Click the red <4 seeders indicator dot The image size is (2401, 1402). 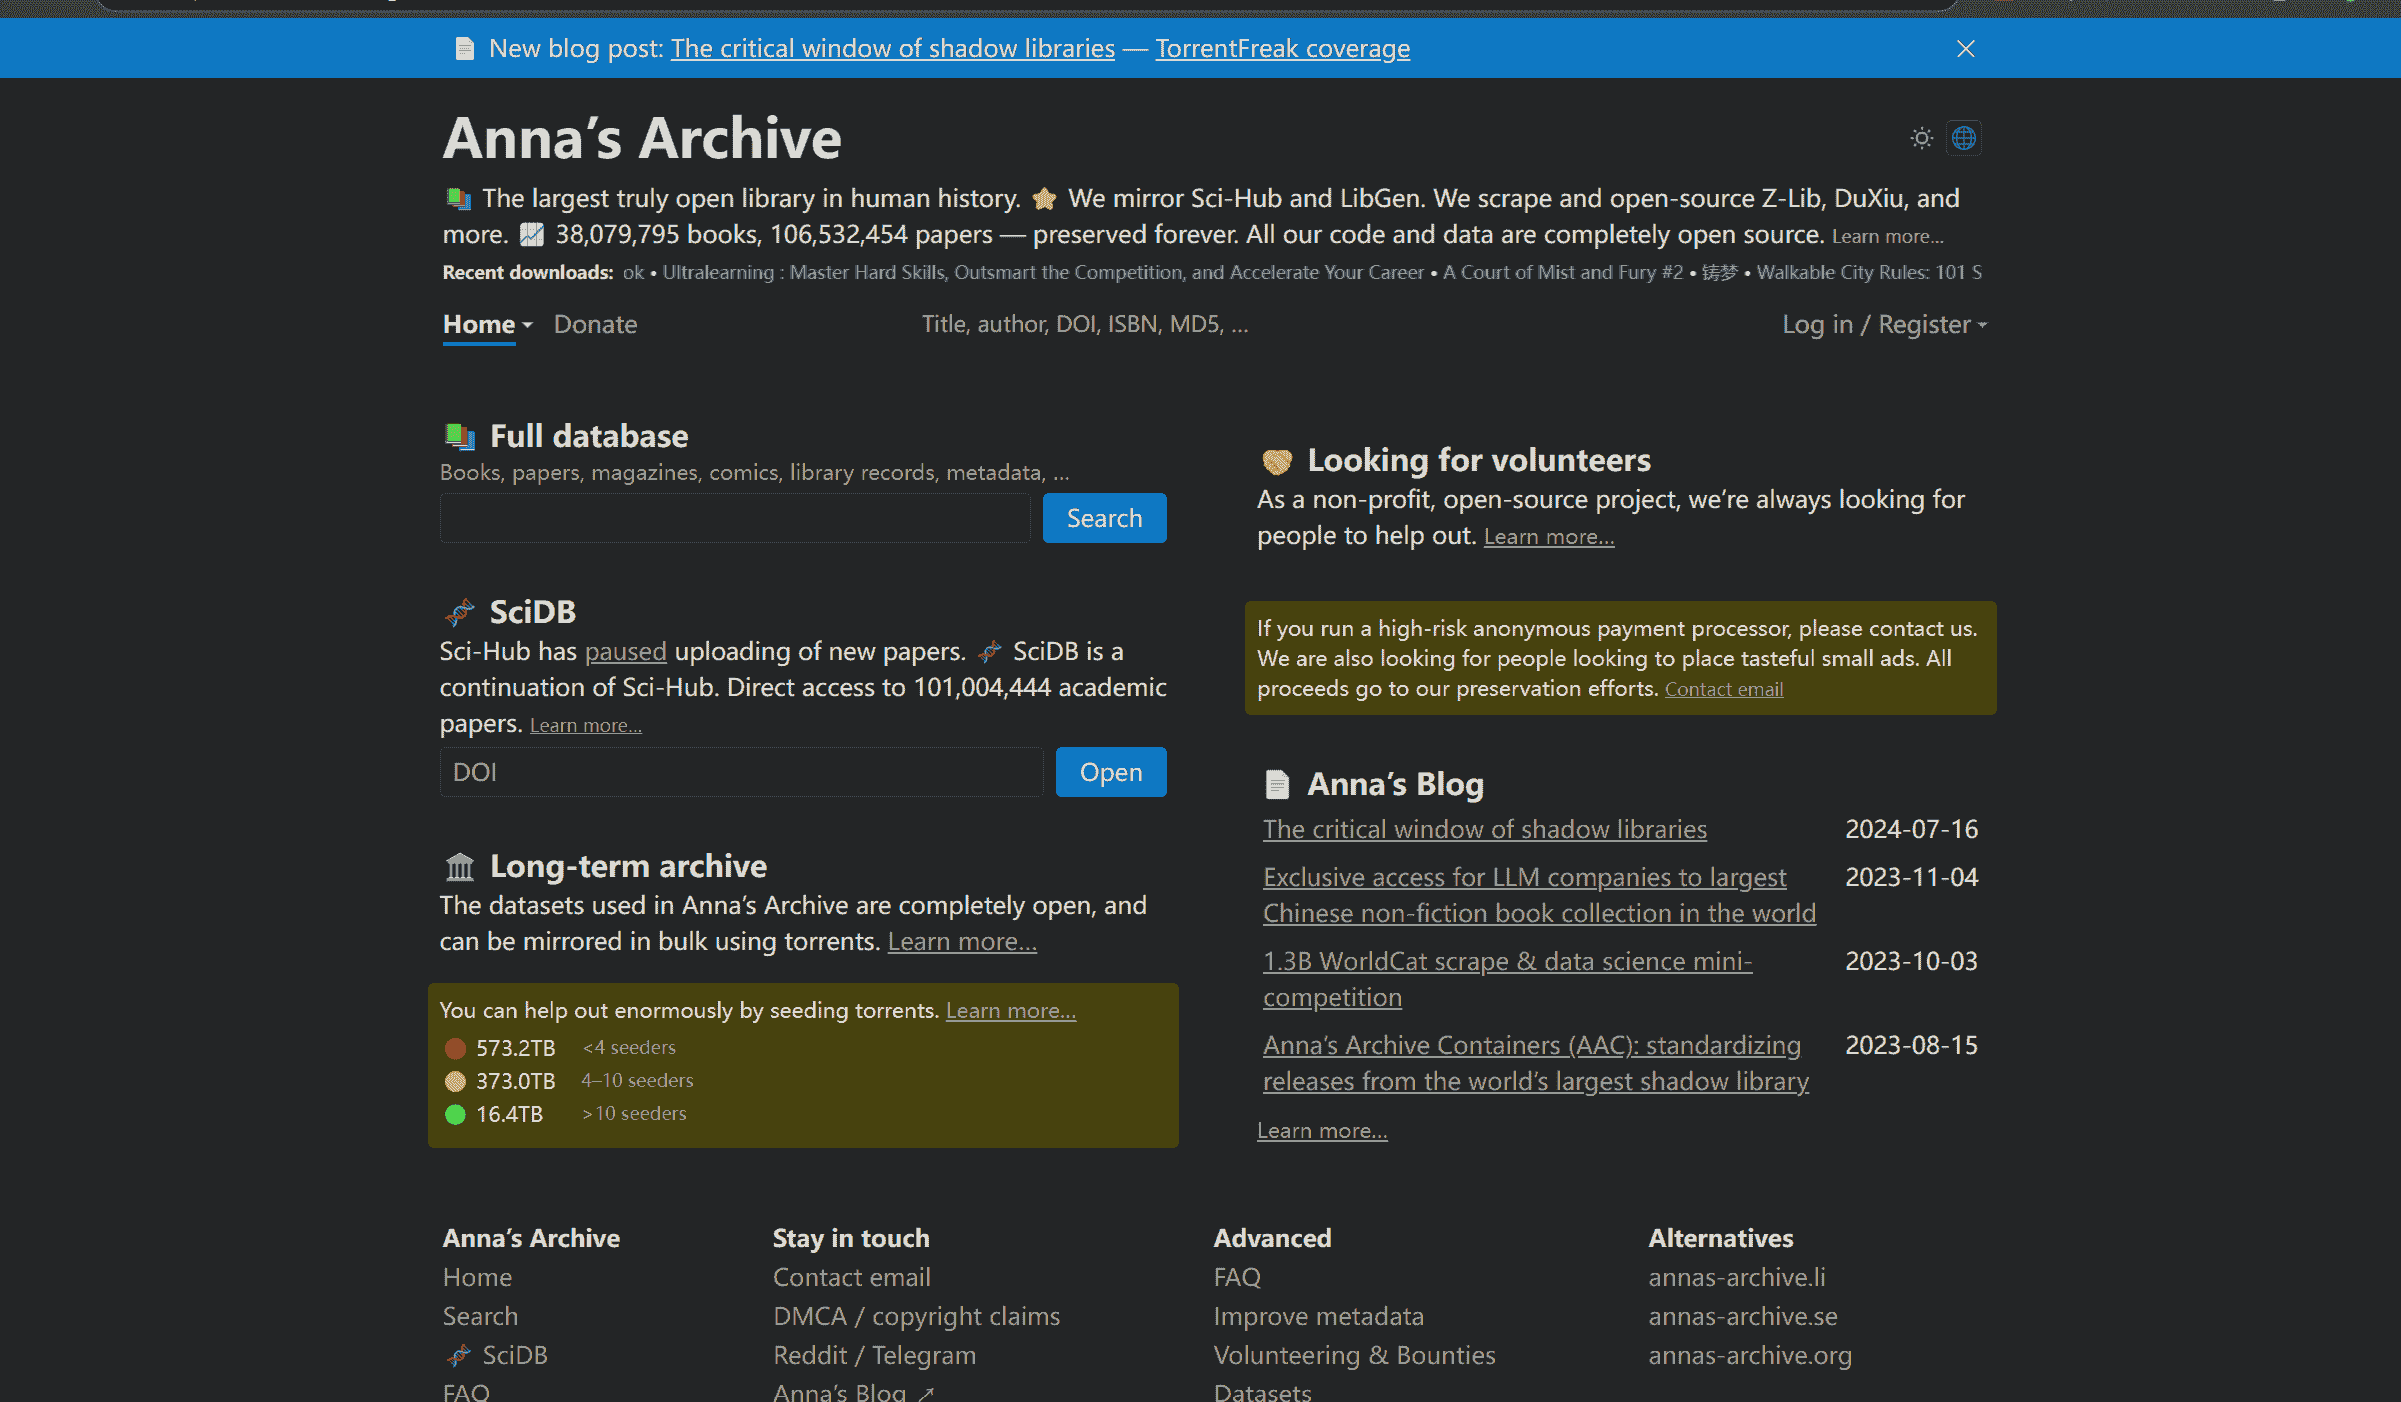[x=455, y=1048]
